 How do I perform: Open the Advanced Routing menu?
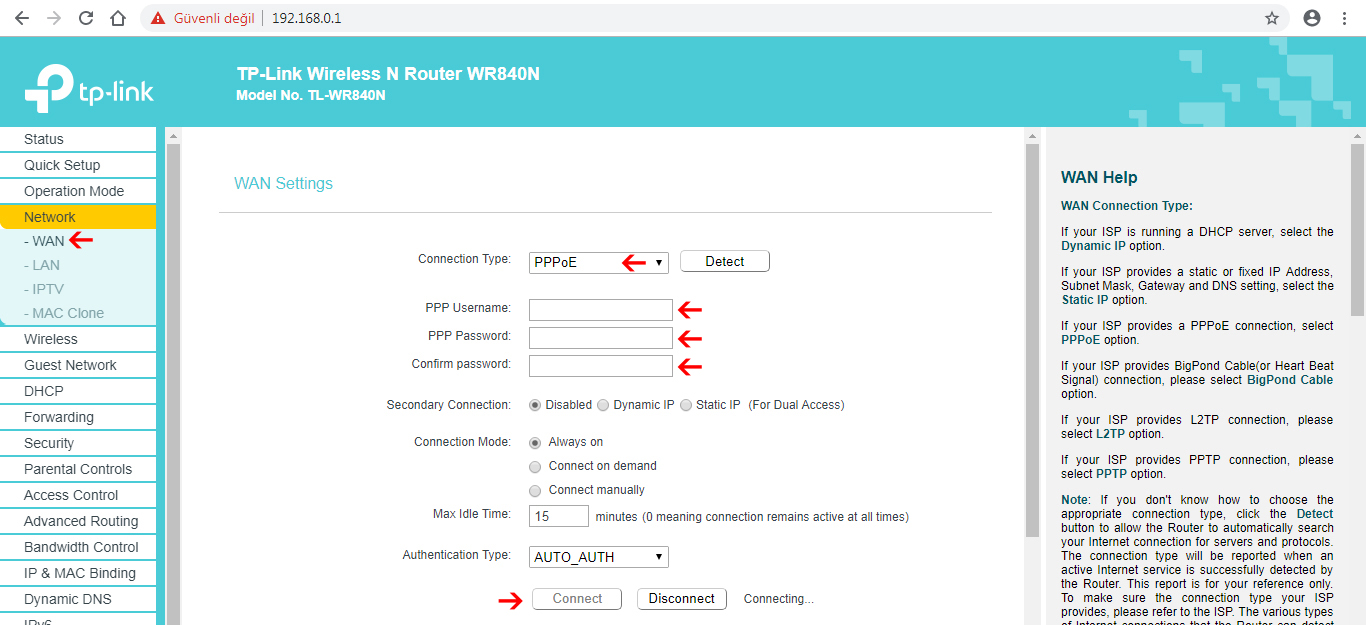point(78,521)
